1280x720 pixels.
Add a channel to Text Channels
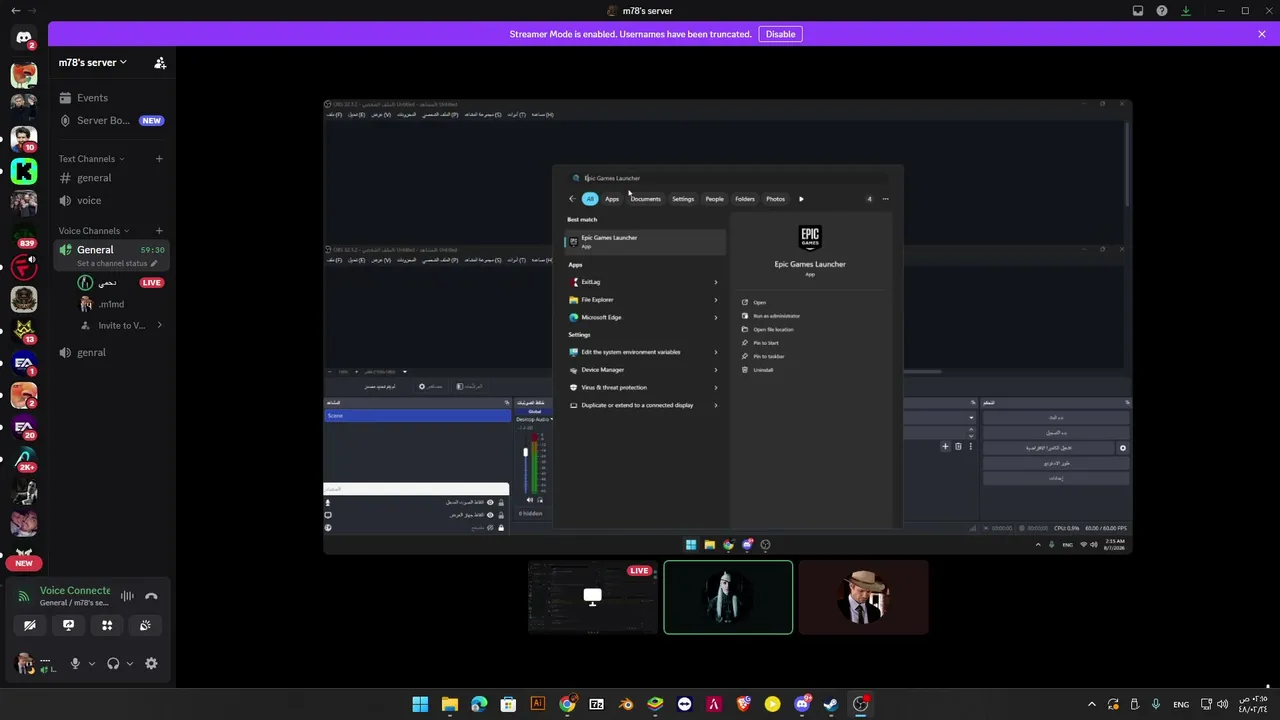coord(159,159)
